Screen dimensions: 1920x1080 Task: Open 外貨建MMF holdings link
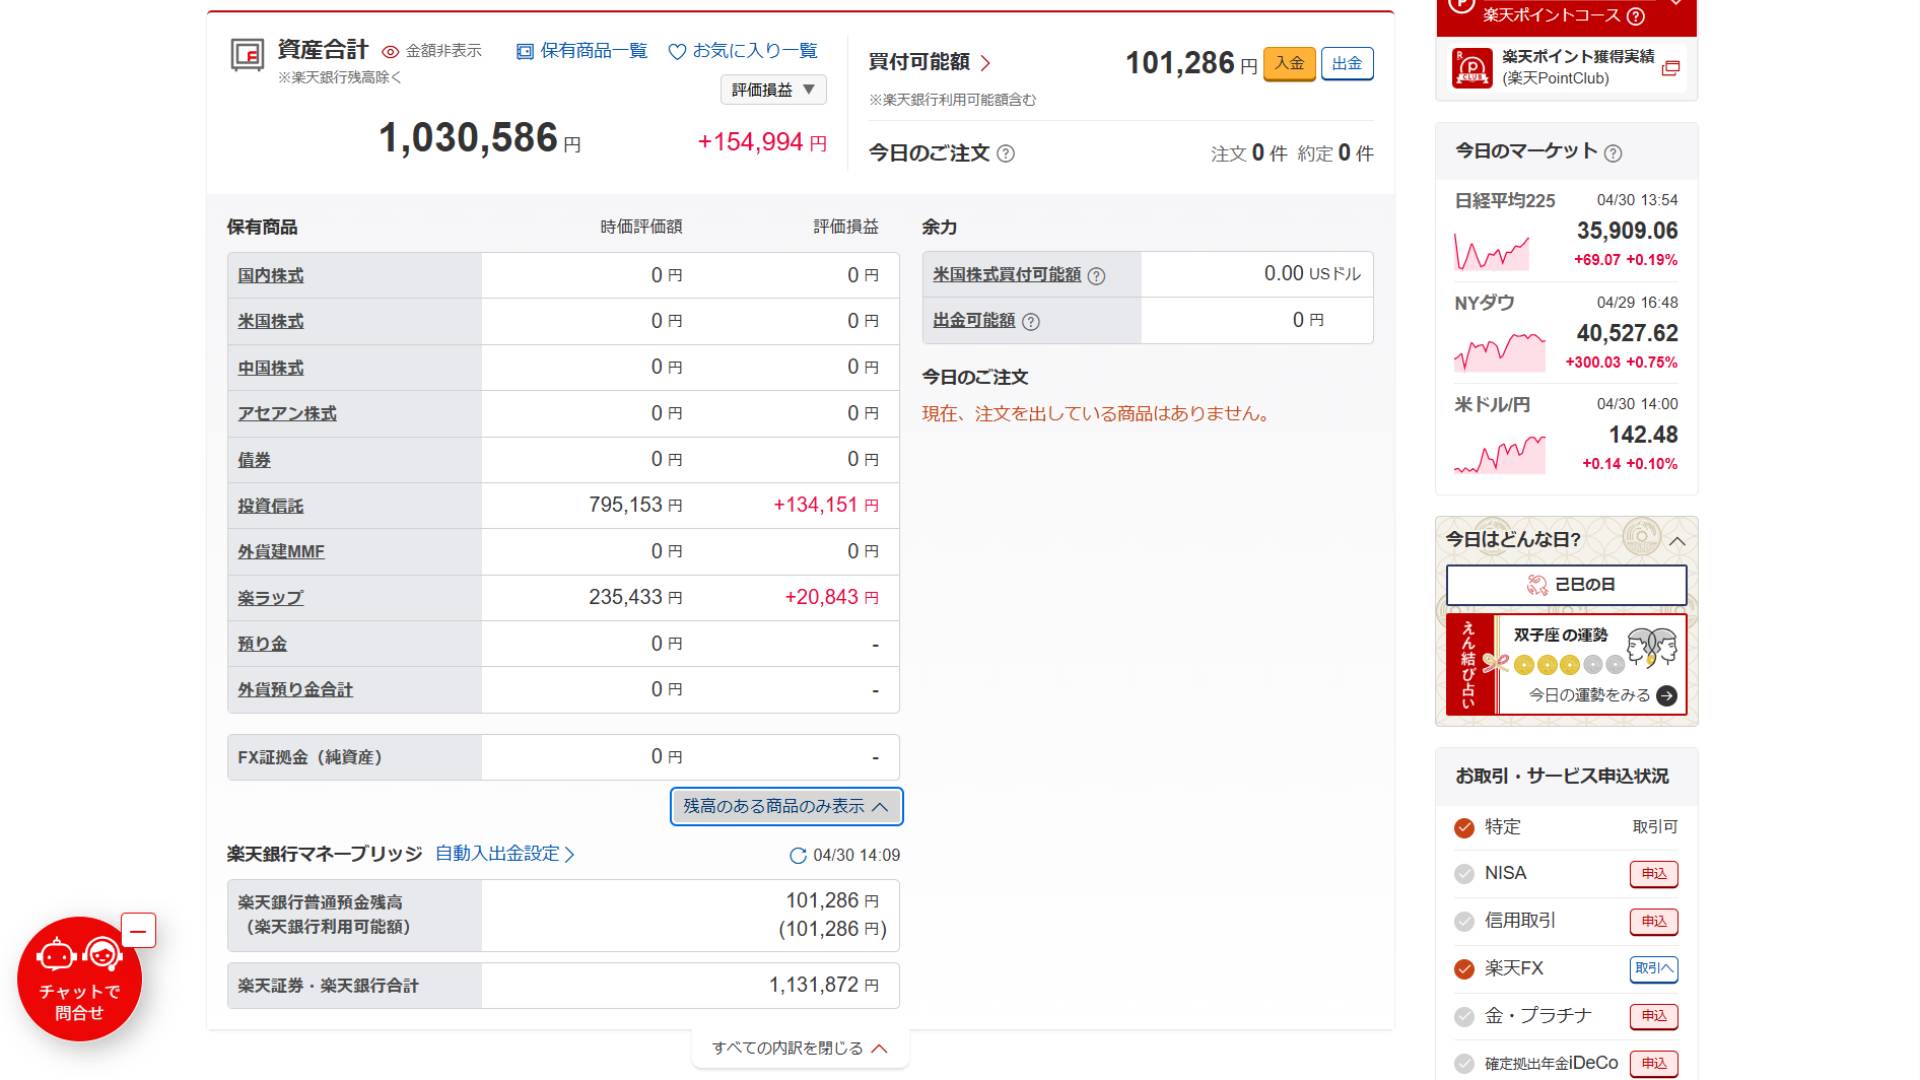point(281,552)
